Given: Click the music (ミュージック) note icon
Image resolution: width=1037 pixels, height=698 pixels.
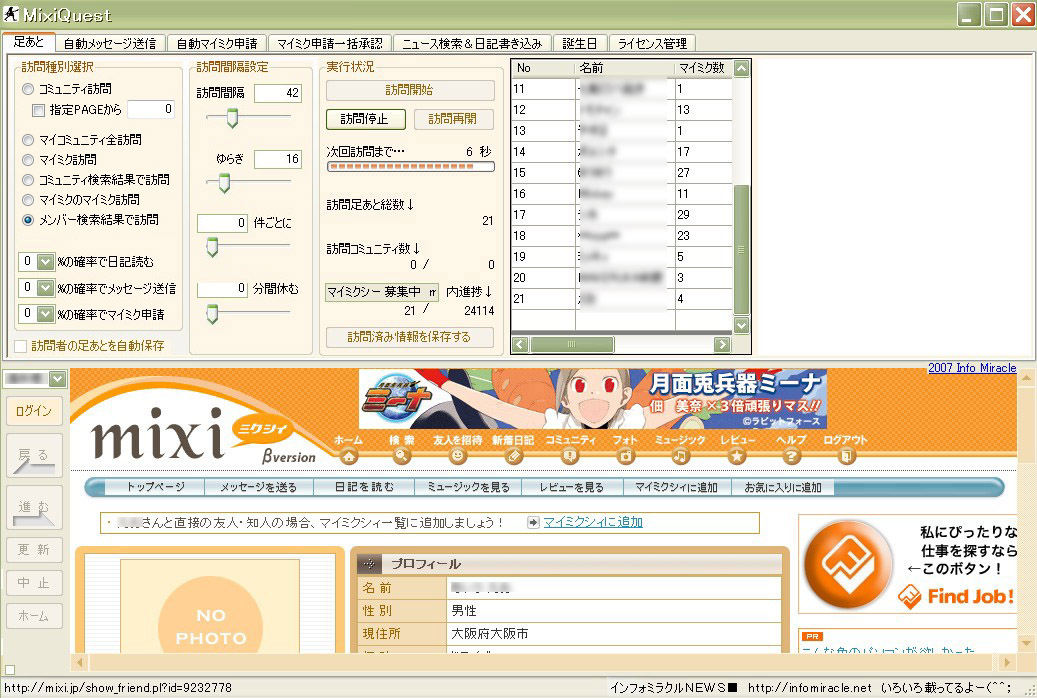Looking at the screenshot, I should [680, 456].
